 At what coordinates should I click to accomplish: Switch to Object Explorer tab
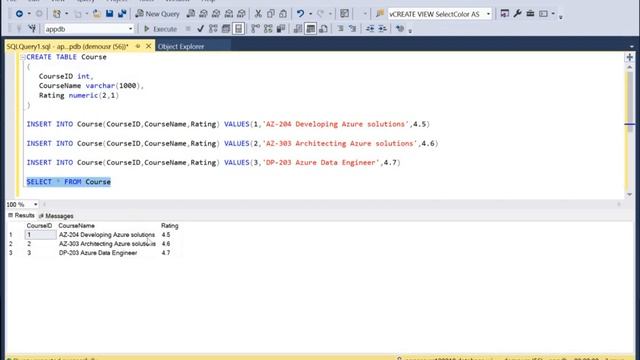[x=181, y=47]
